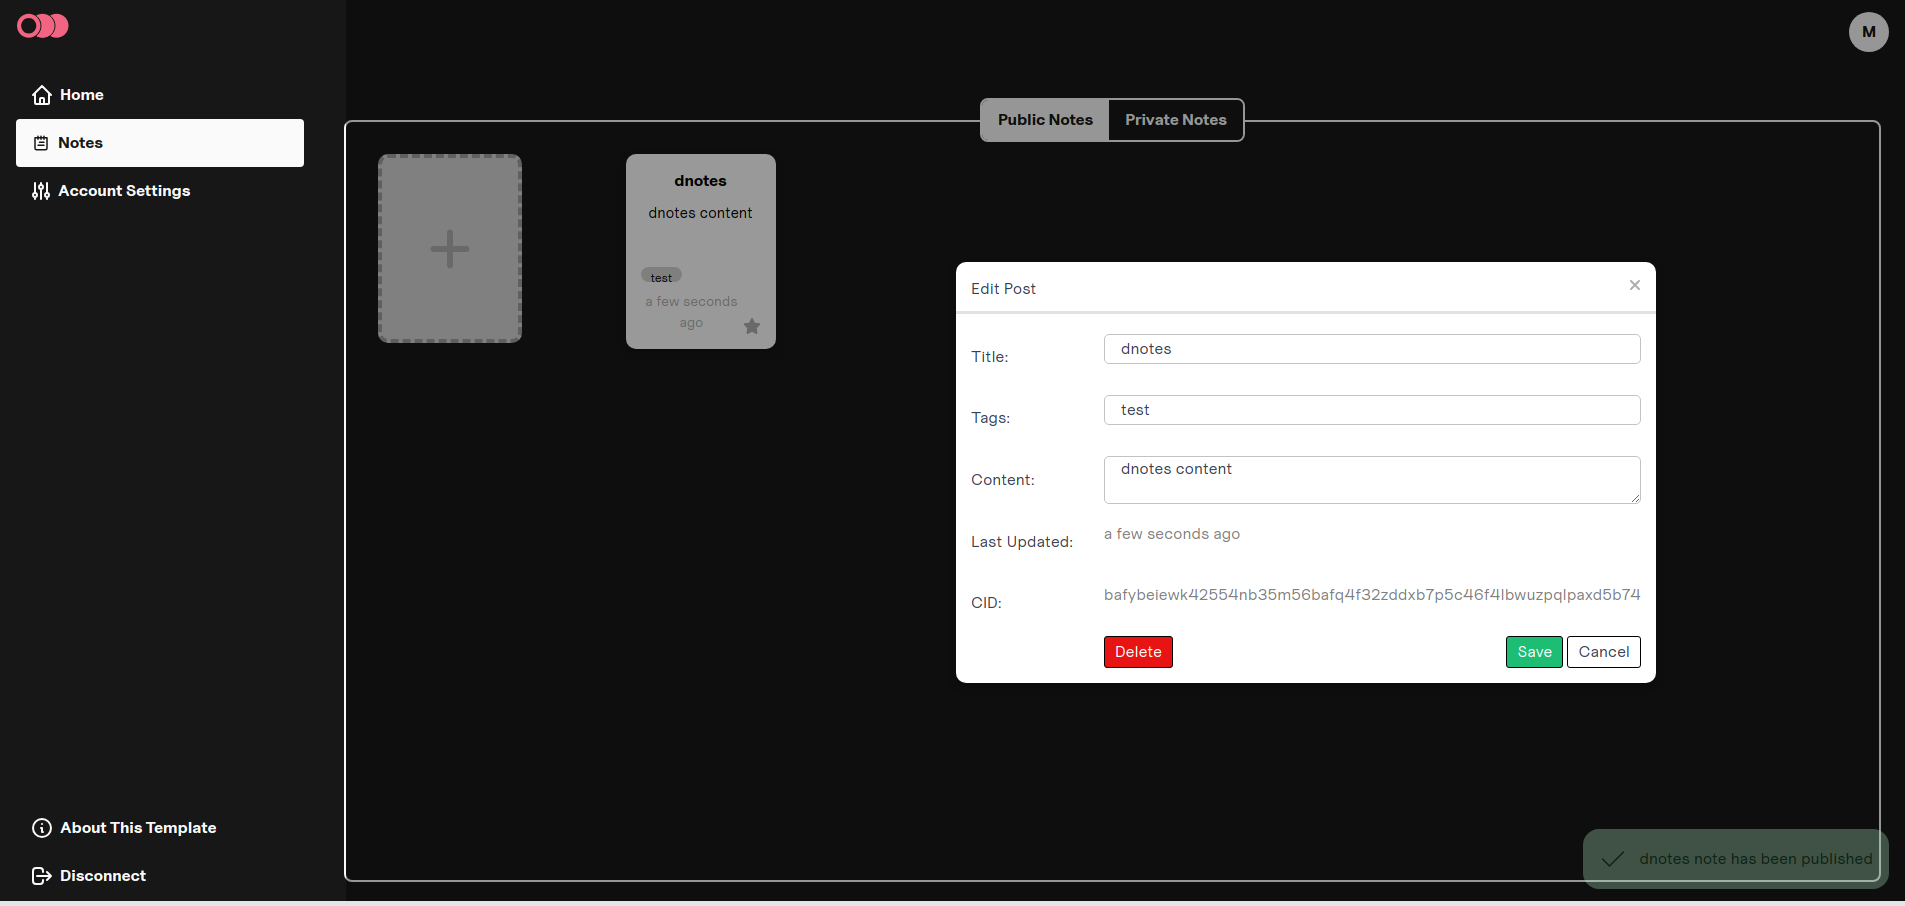Open the M user avatar menu
1905x906 pixels.
pyautogui.click(x=1868, y=32)
